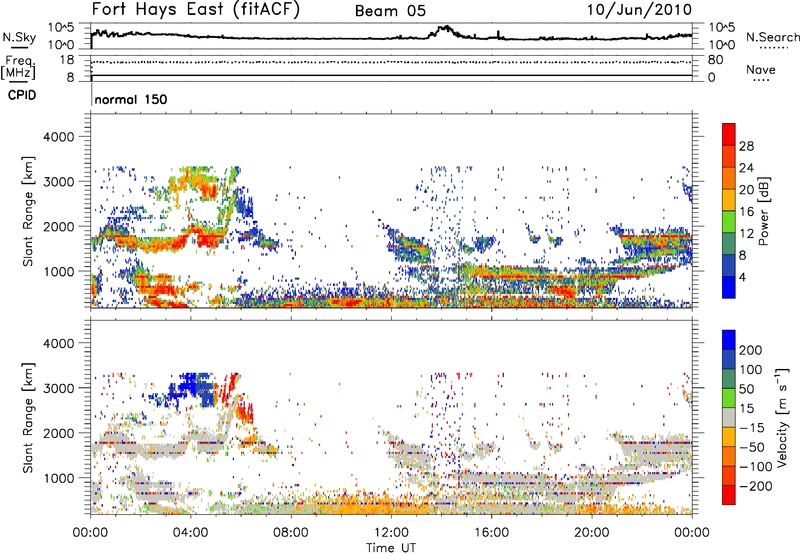The height and width of the screenshot is (554, 800).
Task: Select Slant Range label of the power panel
Action: coord(28,211)
